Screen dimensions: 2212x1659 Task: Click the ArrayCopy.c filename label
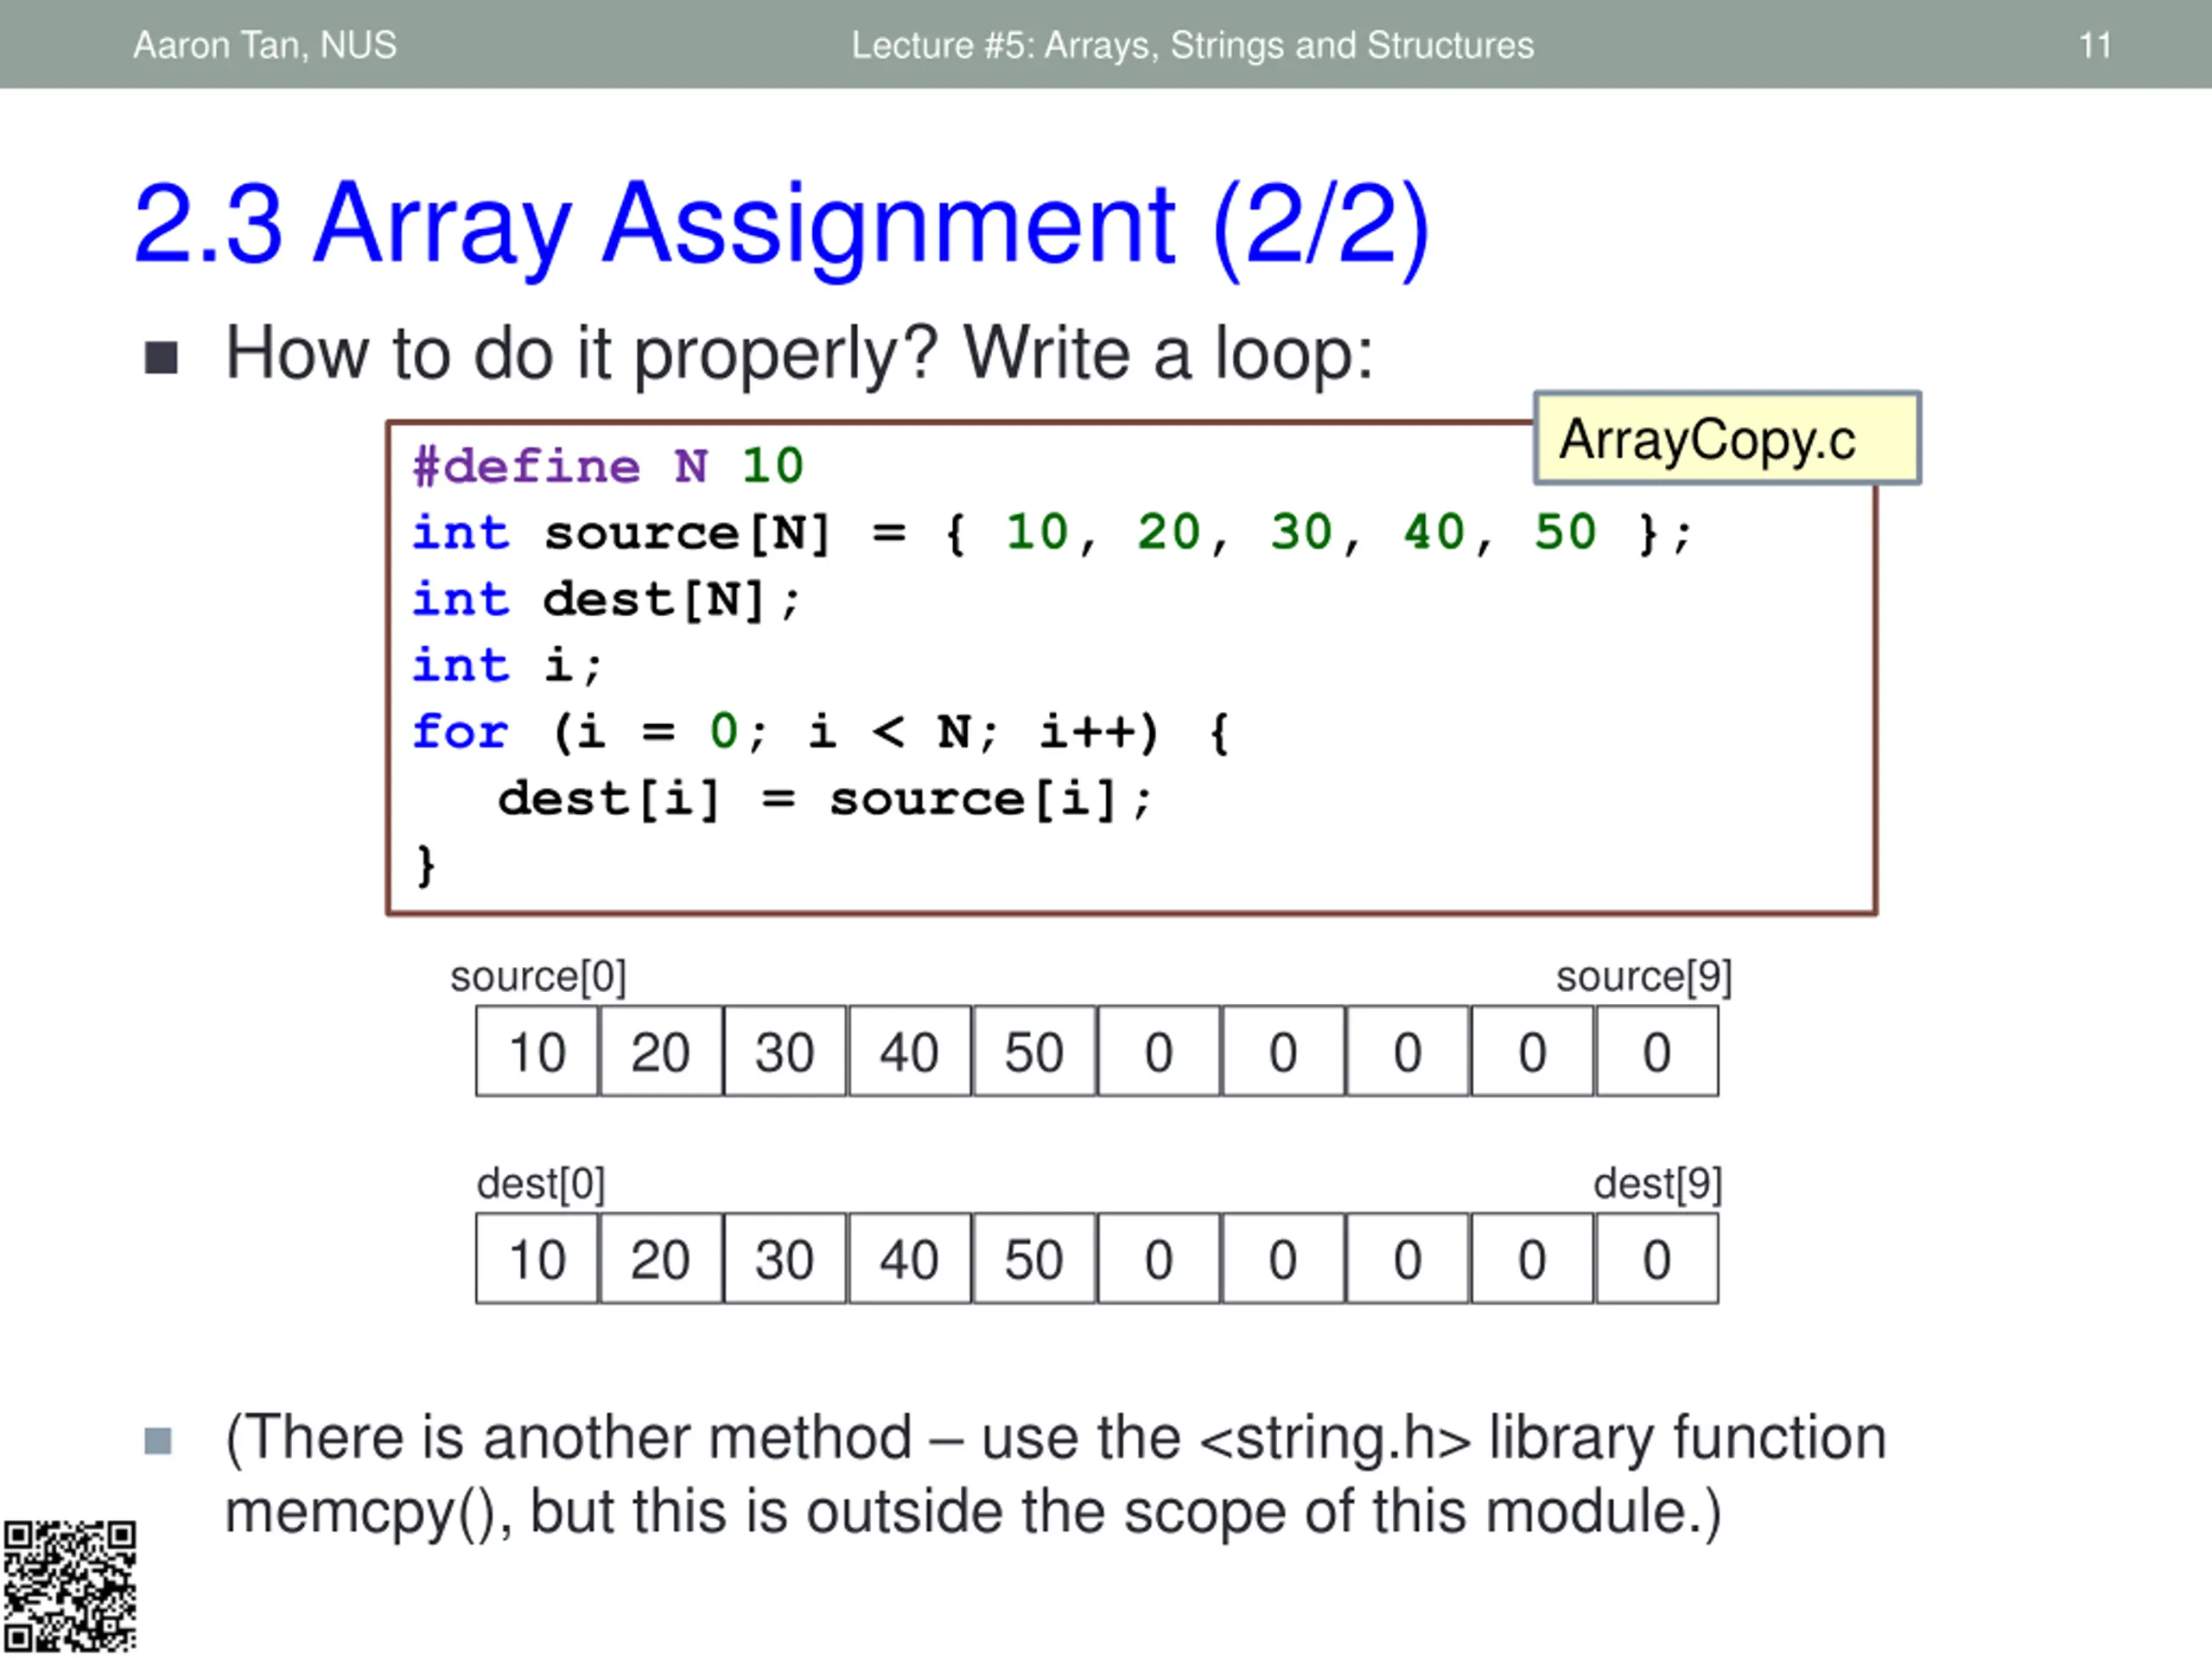[1727, 438]
